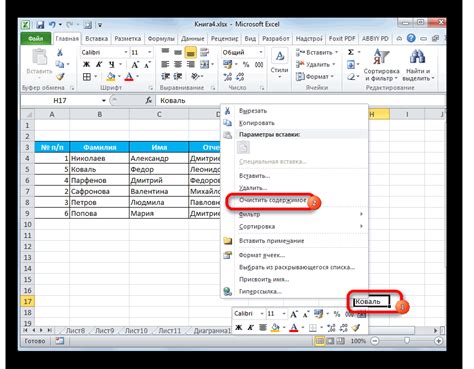The image size is (474, 369).
Task: Open the font name Calibri dropdown in the ribbon
Action: 126,52
